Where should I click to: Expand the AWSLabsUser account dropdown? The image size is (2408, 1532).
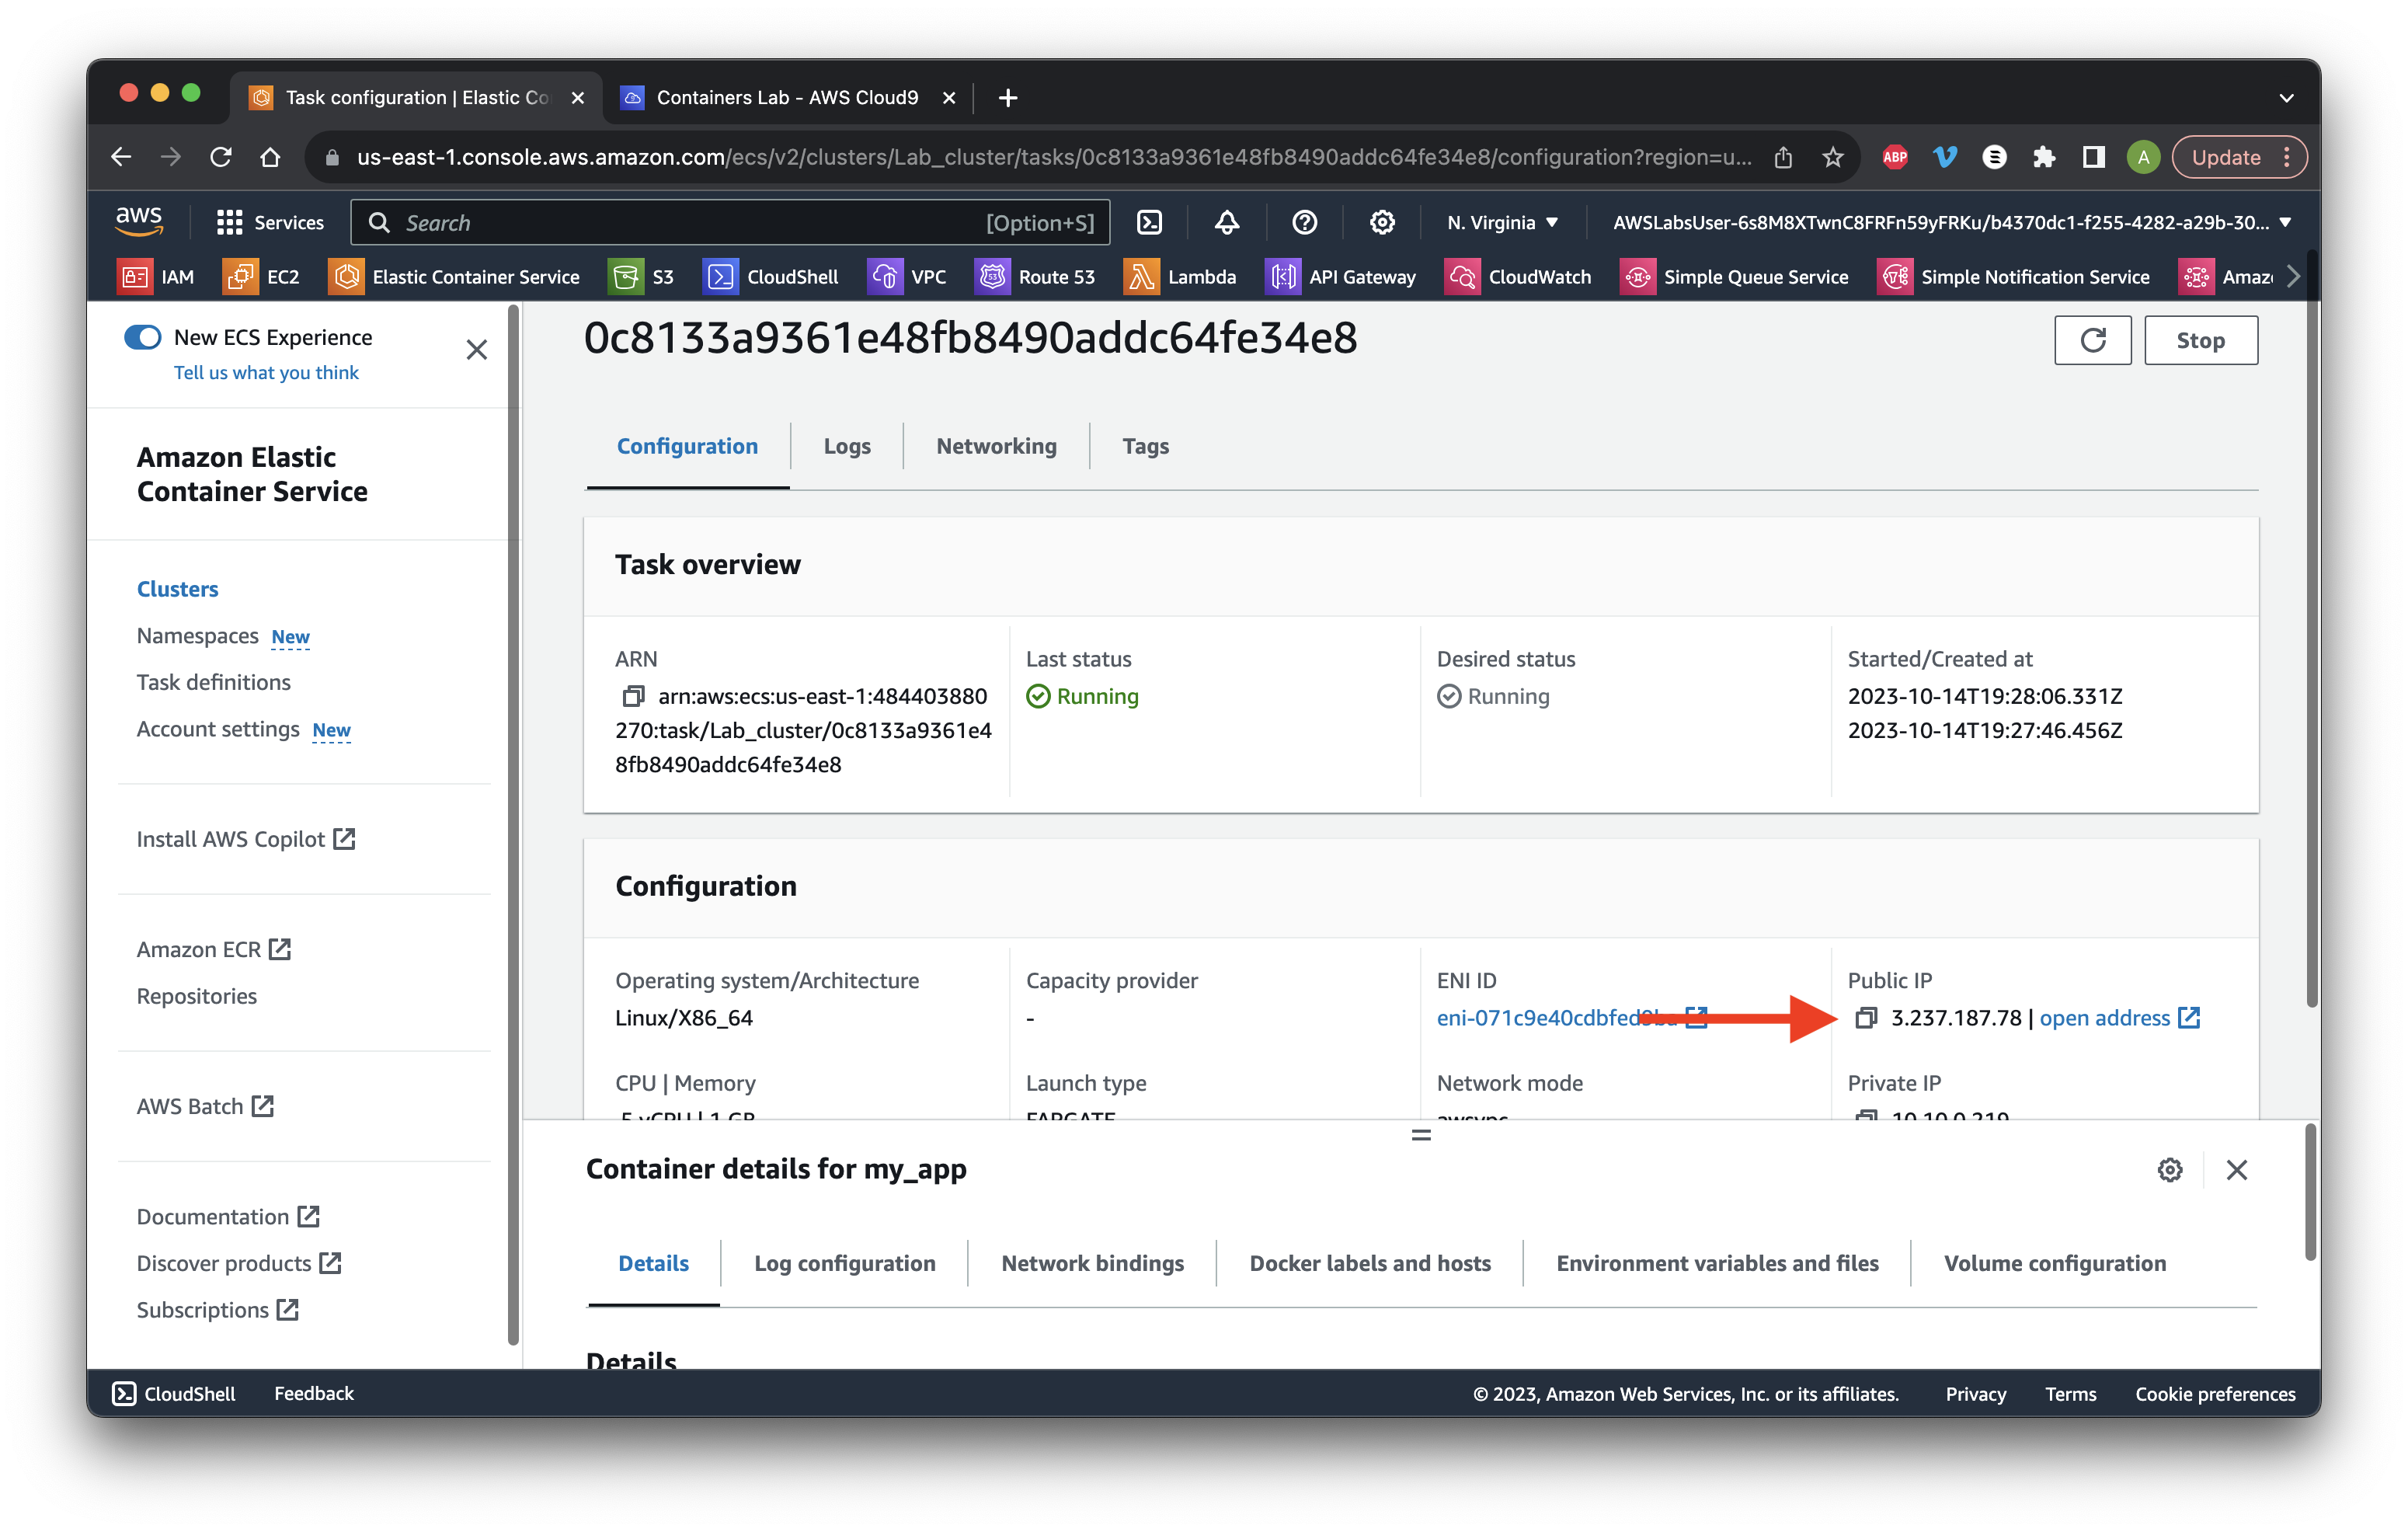coord(1951,222)
